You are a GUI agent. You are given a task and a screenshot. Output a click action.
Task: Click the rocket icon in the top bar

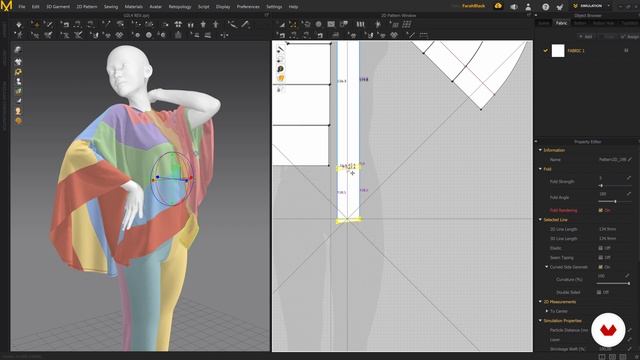(x=560, y=7)
